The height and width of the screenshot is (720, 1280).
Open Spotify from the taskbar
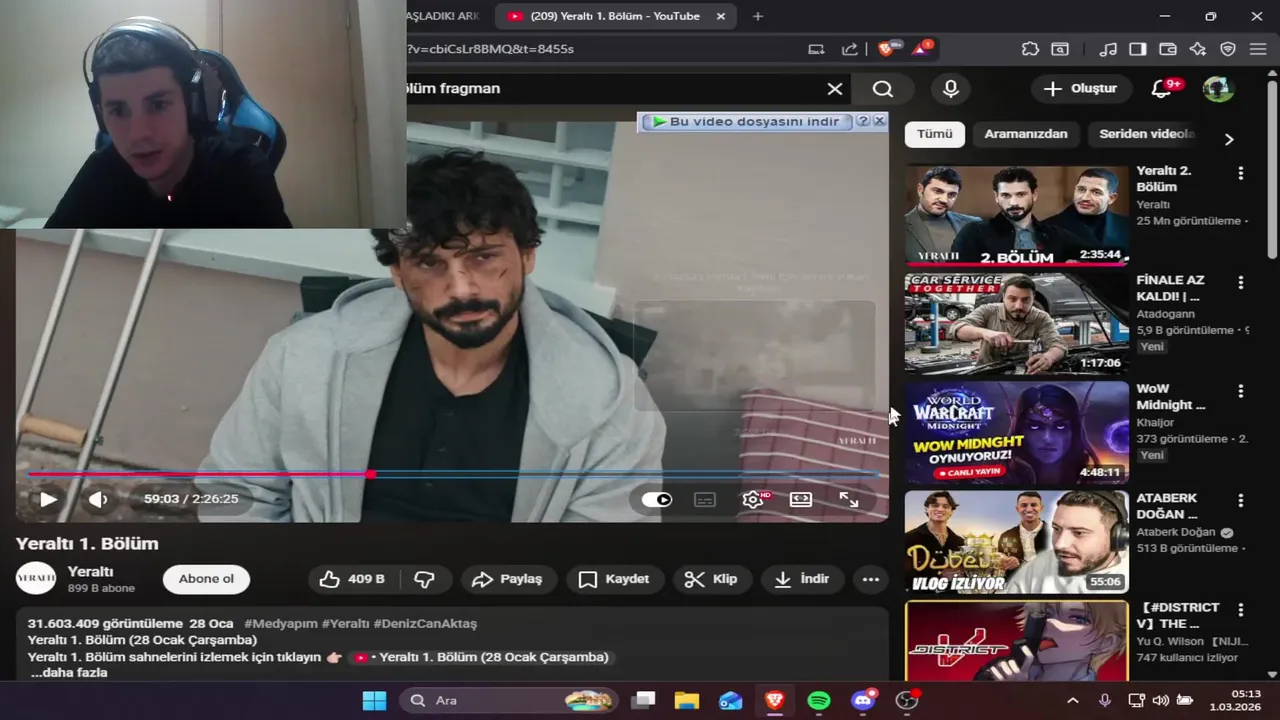[x=819, y=700]
